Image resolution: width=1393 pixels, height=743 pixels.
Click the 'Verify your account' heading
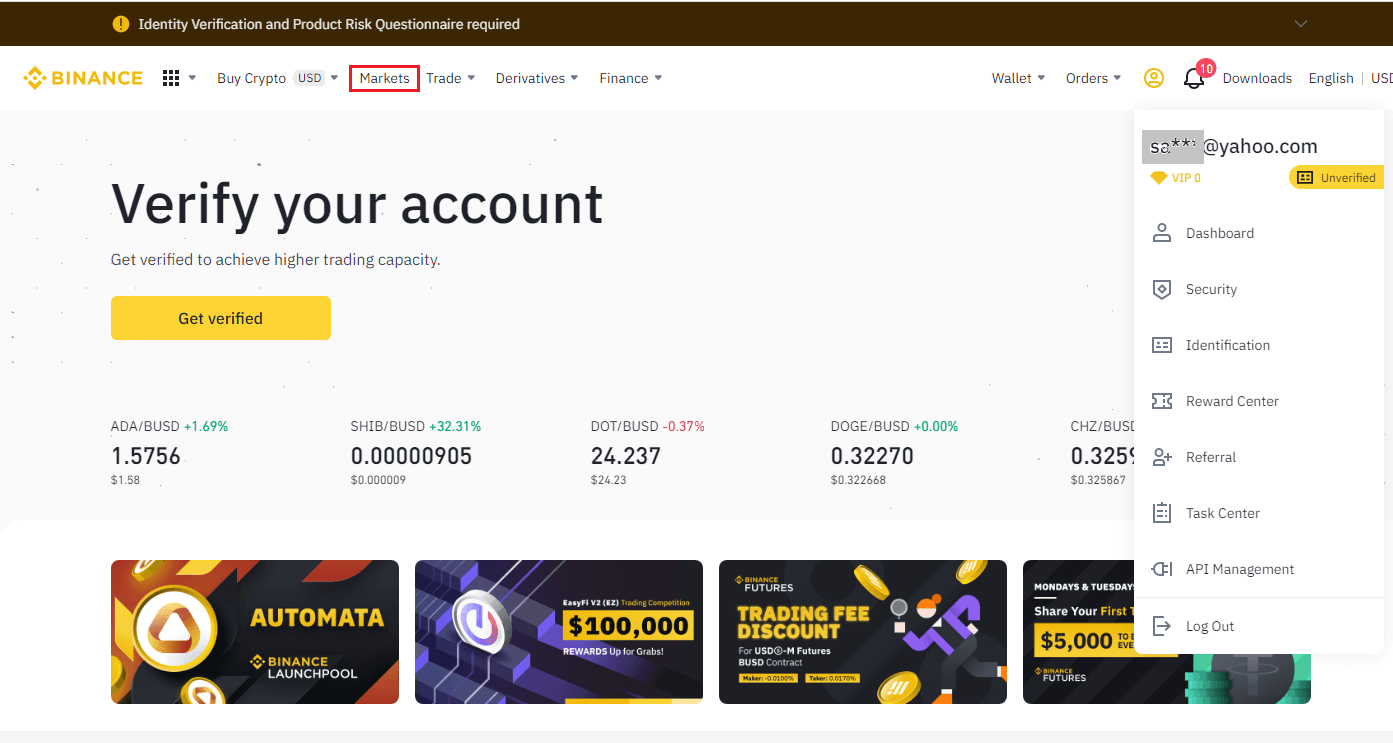(357, 204)
